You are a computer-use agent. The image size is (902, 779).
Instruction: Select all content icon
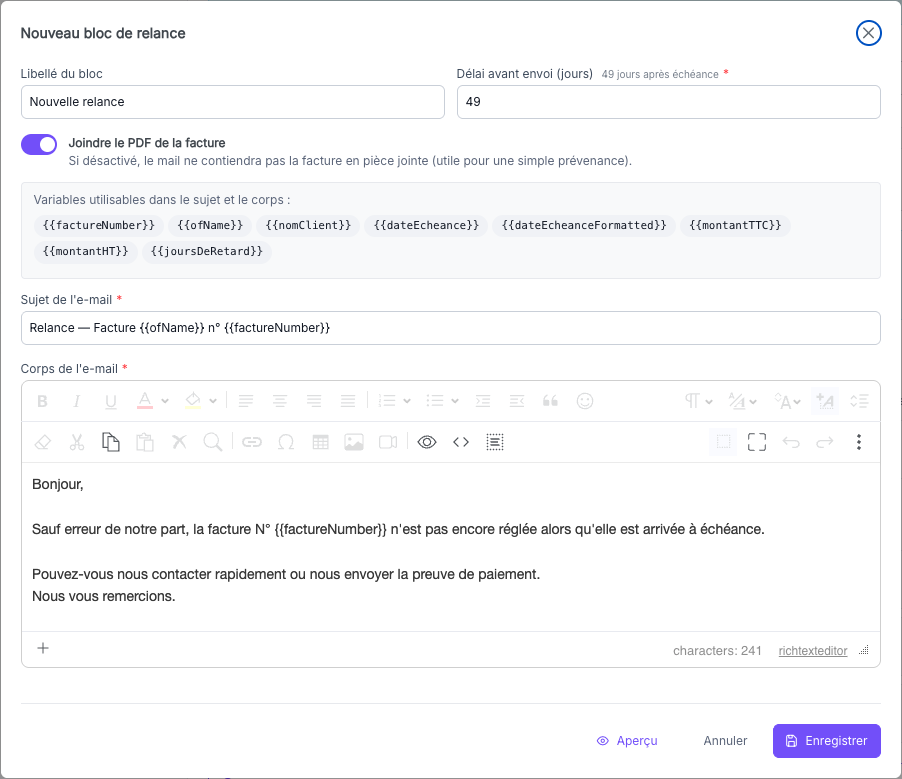pos(495,442)
